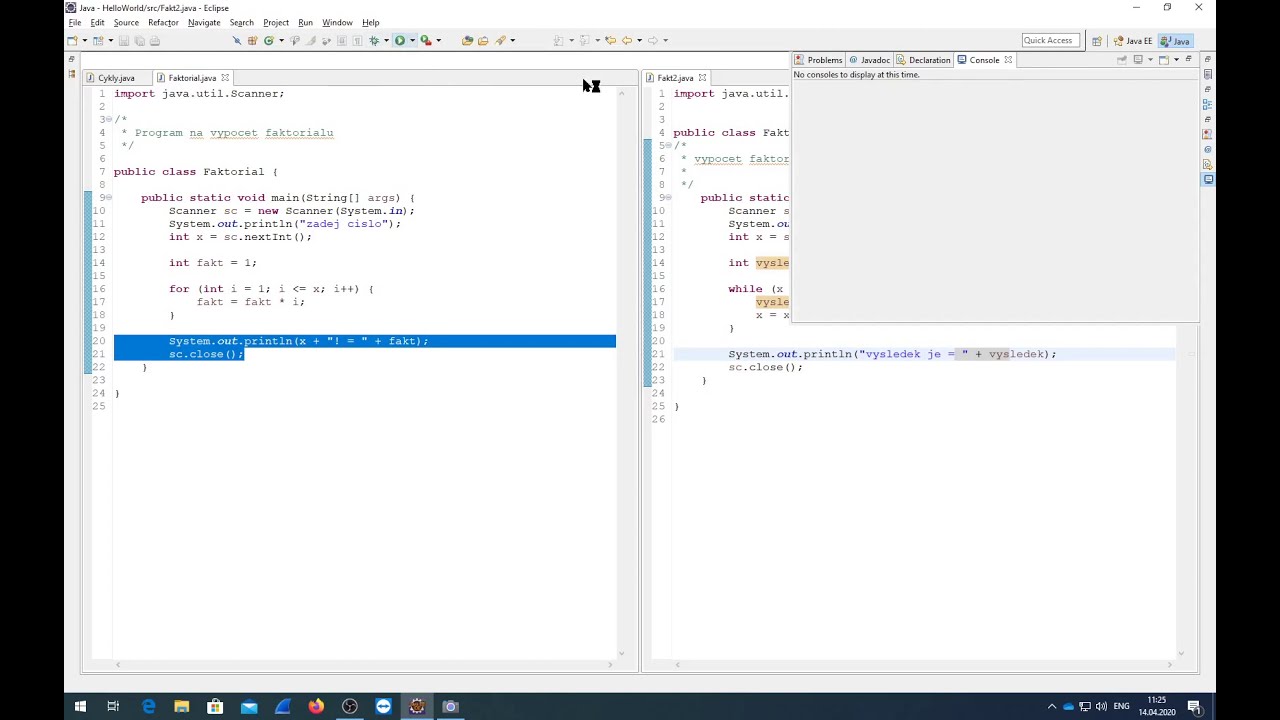Image resolution: width=1280 pixels, height=720 pixels.
Task: Expand the Run dropdown arrow
Action: (x=413, y=40)
